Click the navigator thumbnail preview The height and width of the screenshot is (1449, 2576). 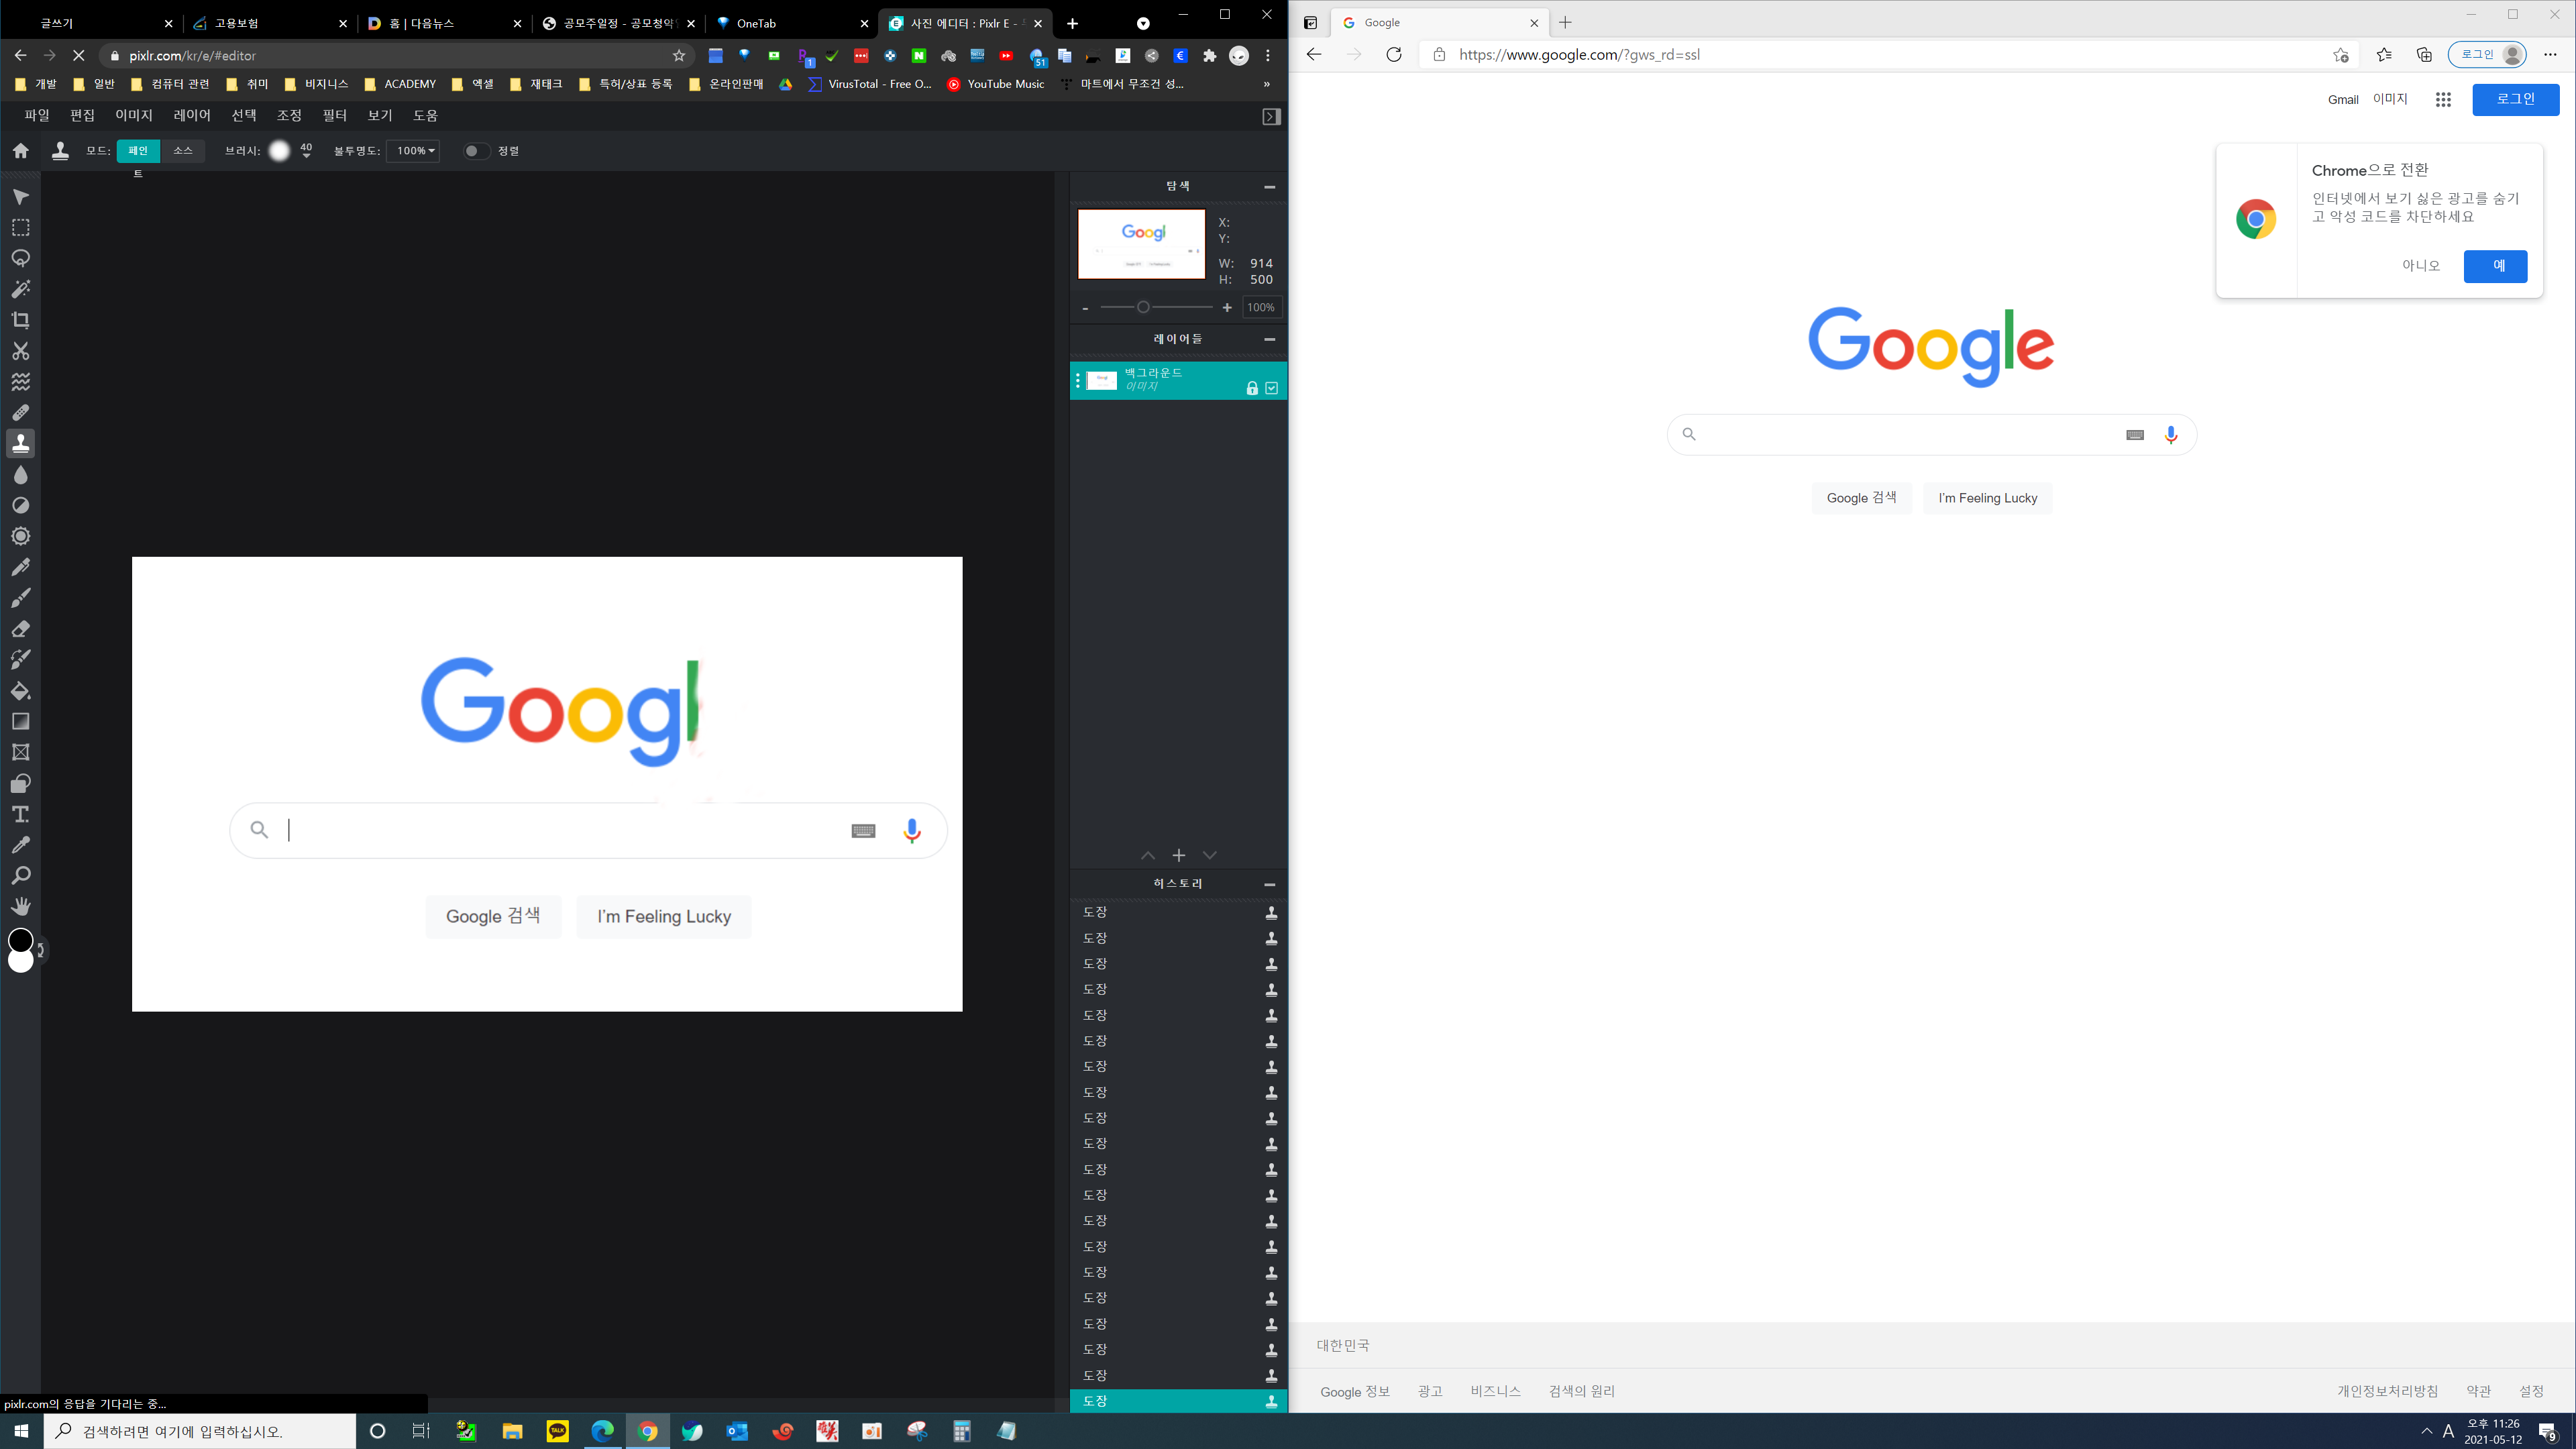1141,244
